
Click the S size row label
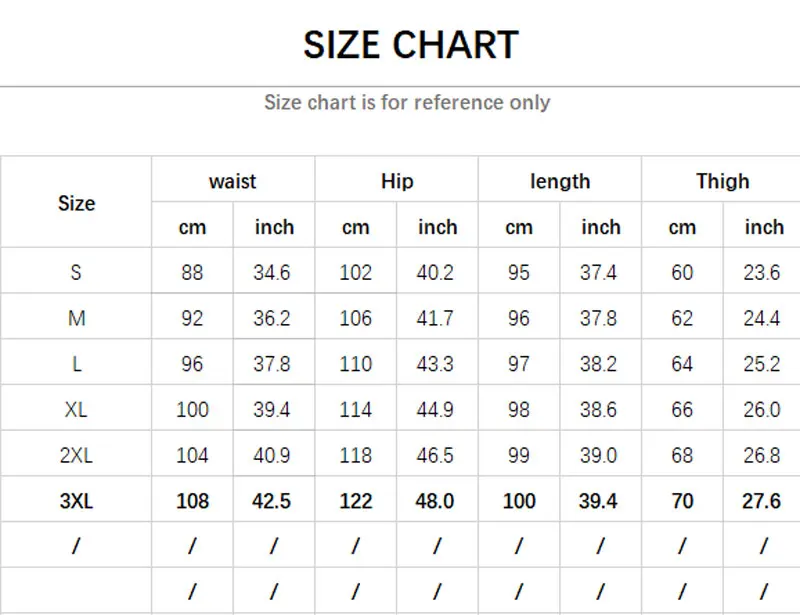click(77, 271)
